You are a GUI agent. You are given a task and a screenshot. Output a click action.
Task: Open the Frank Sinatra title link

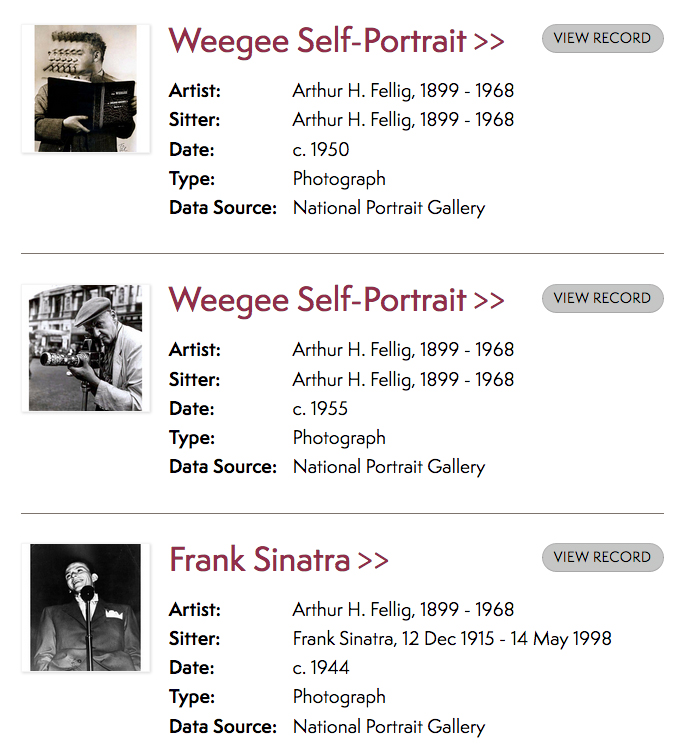[259, 560]
